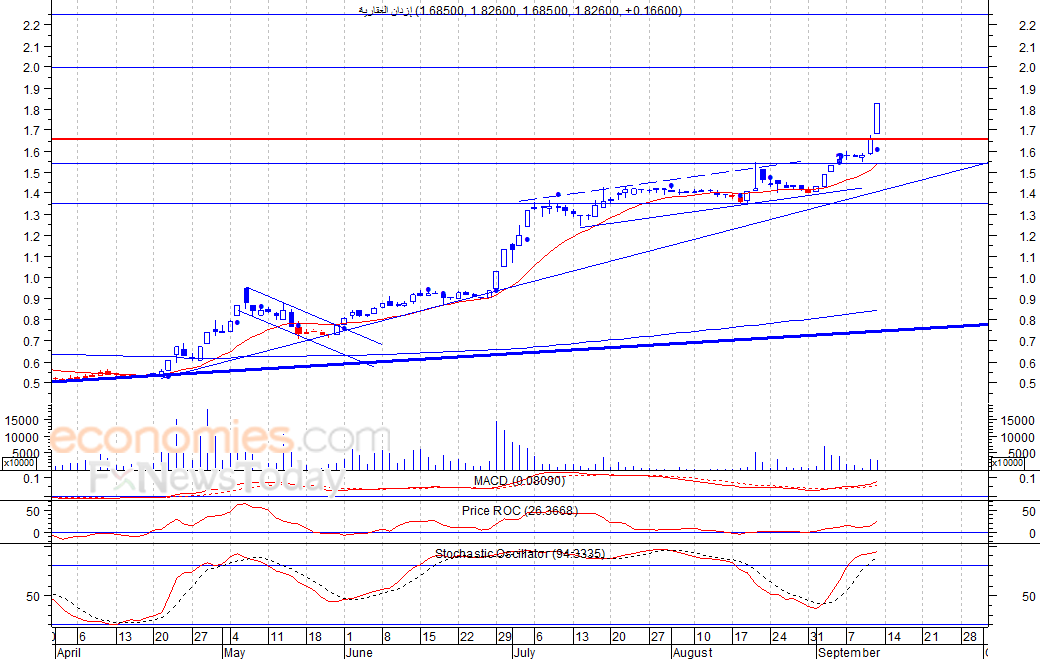Click the 50 label on left Stochastic axis
This screenshot has height=659, width=1040.
tap(33, 597)
